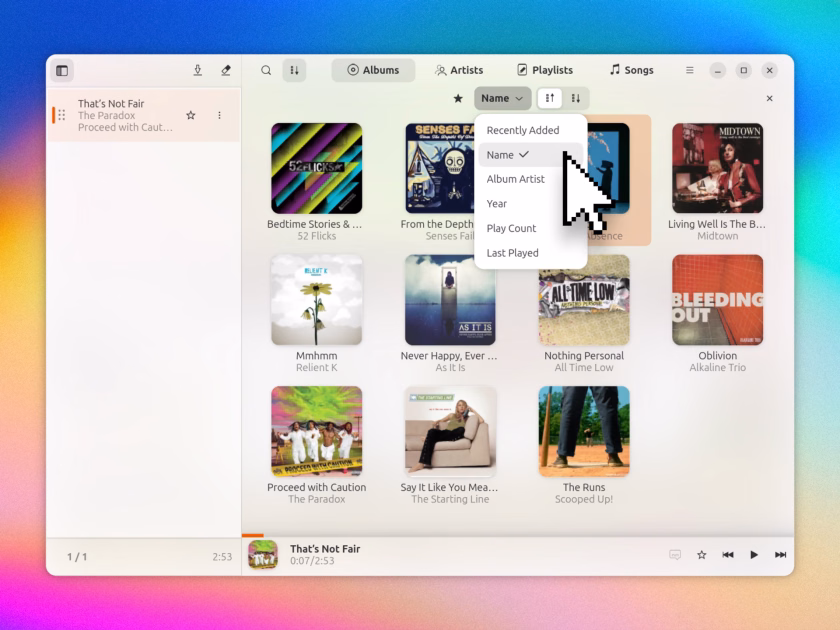Open Bedtime Stories album cover

click(x=317, y=168)
